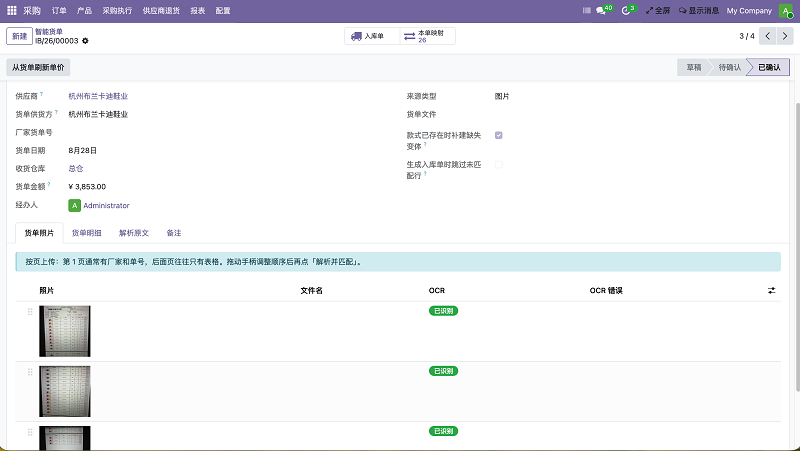The height and width of the screenshot is (451, 800).
Task: Click the drag handle of second photo row
Action: [x=30, y=372]
